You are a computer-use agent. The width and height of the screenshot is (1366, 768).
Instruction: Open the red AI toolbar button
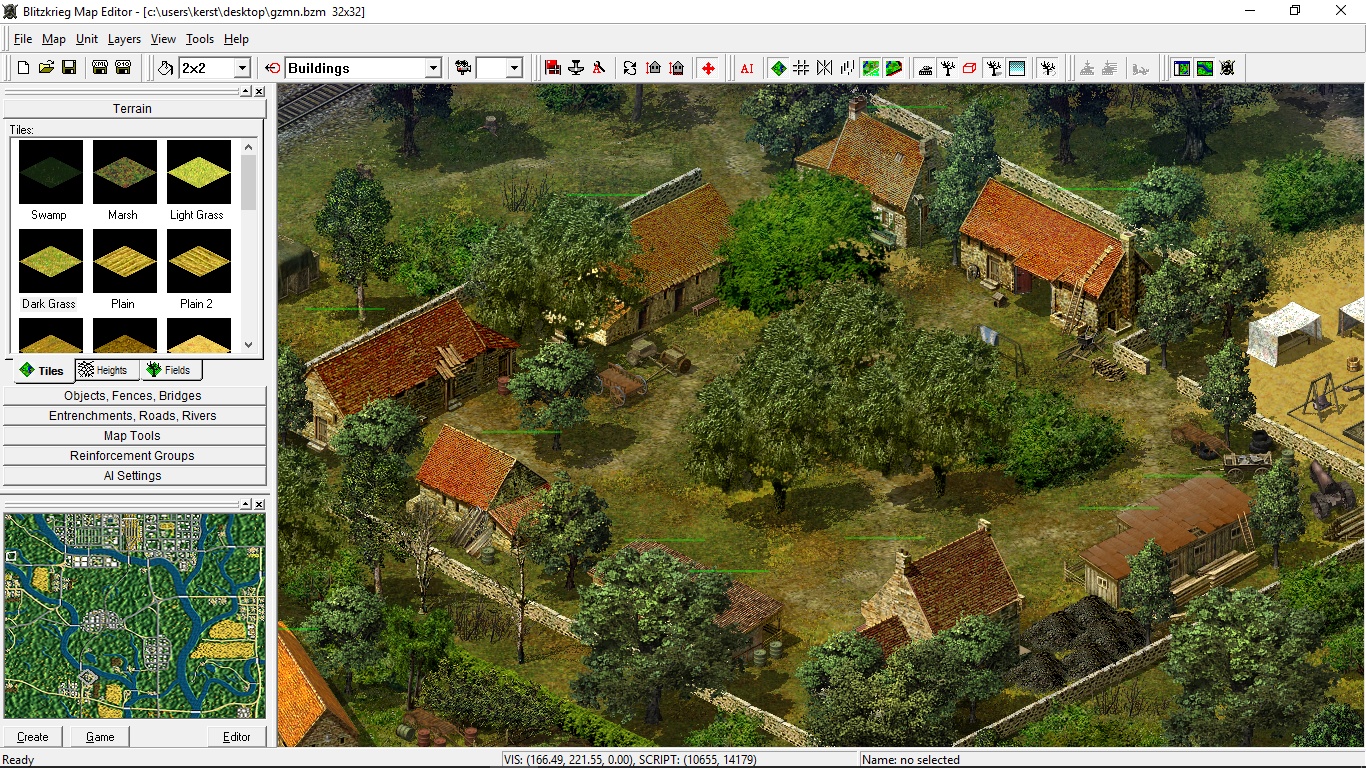coord(747,68)
